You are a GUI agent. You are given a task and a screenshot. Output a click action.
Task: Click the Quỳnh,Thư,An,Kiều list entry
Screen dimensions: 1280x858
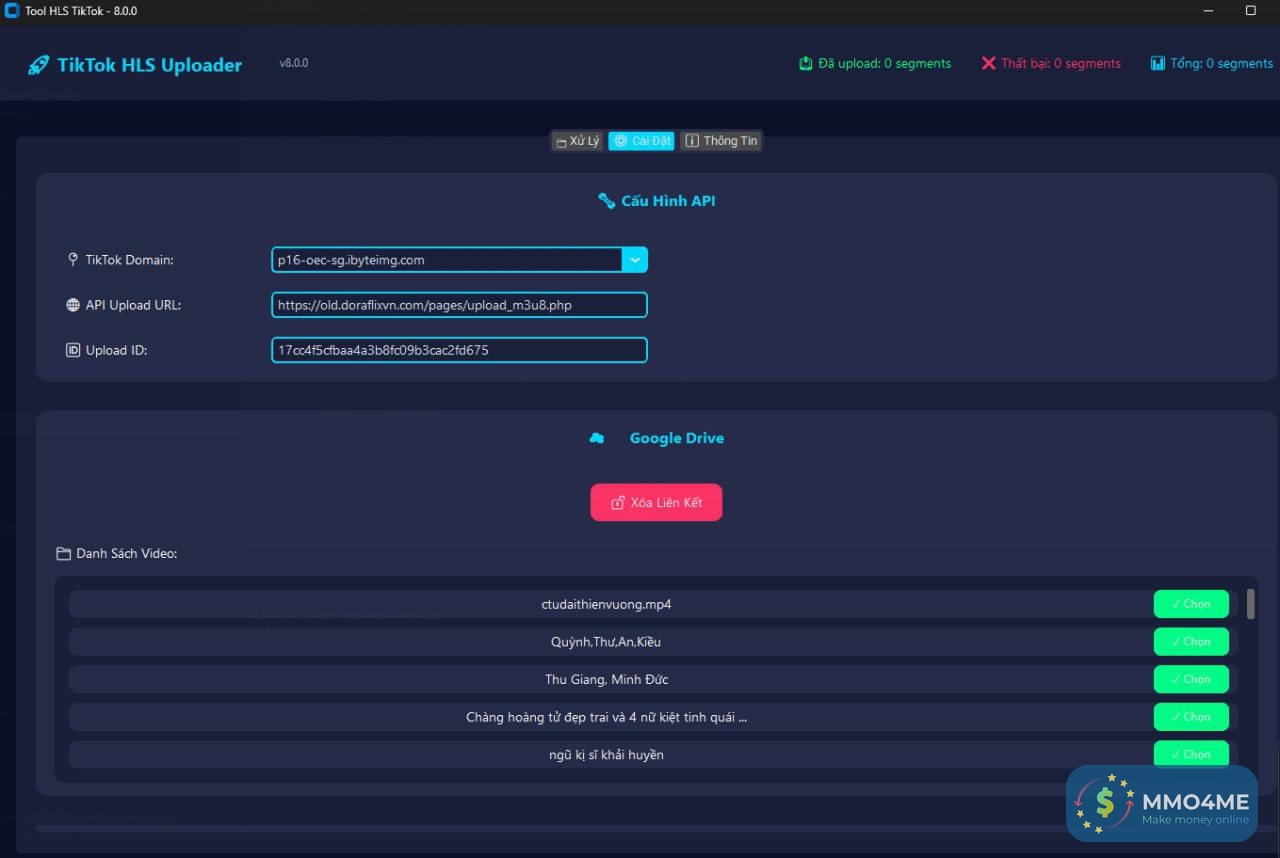tap(606, 642)
